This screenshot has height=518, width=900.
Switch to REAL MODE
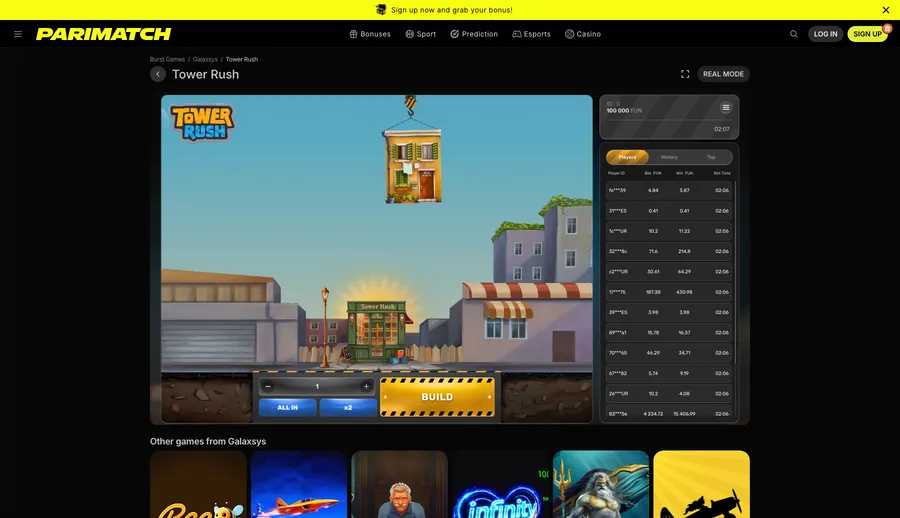723,74
